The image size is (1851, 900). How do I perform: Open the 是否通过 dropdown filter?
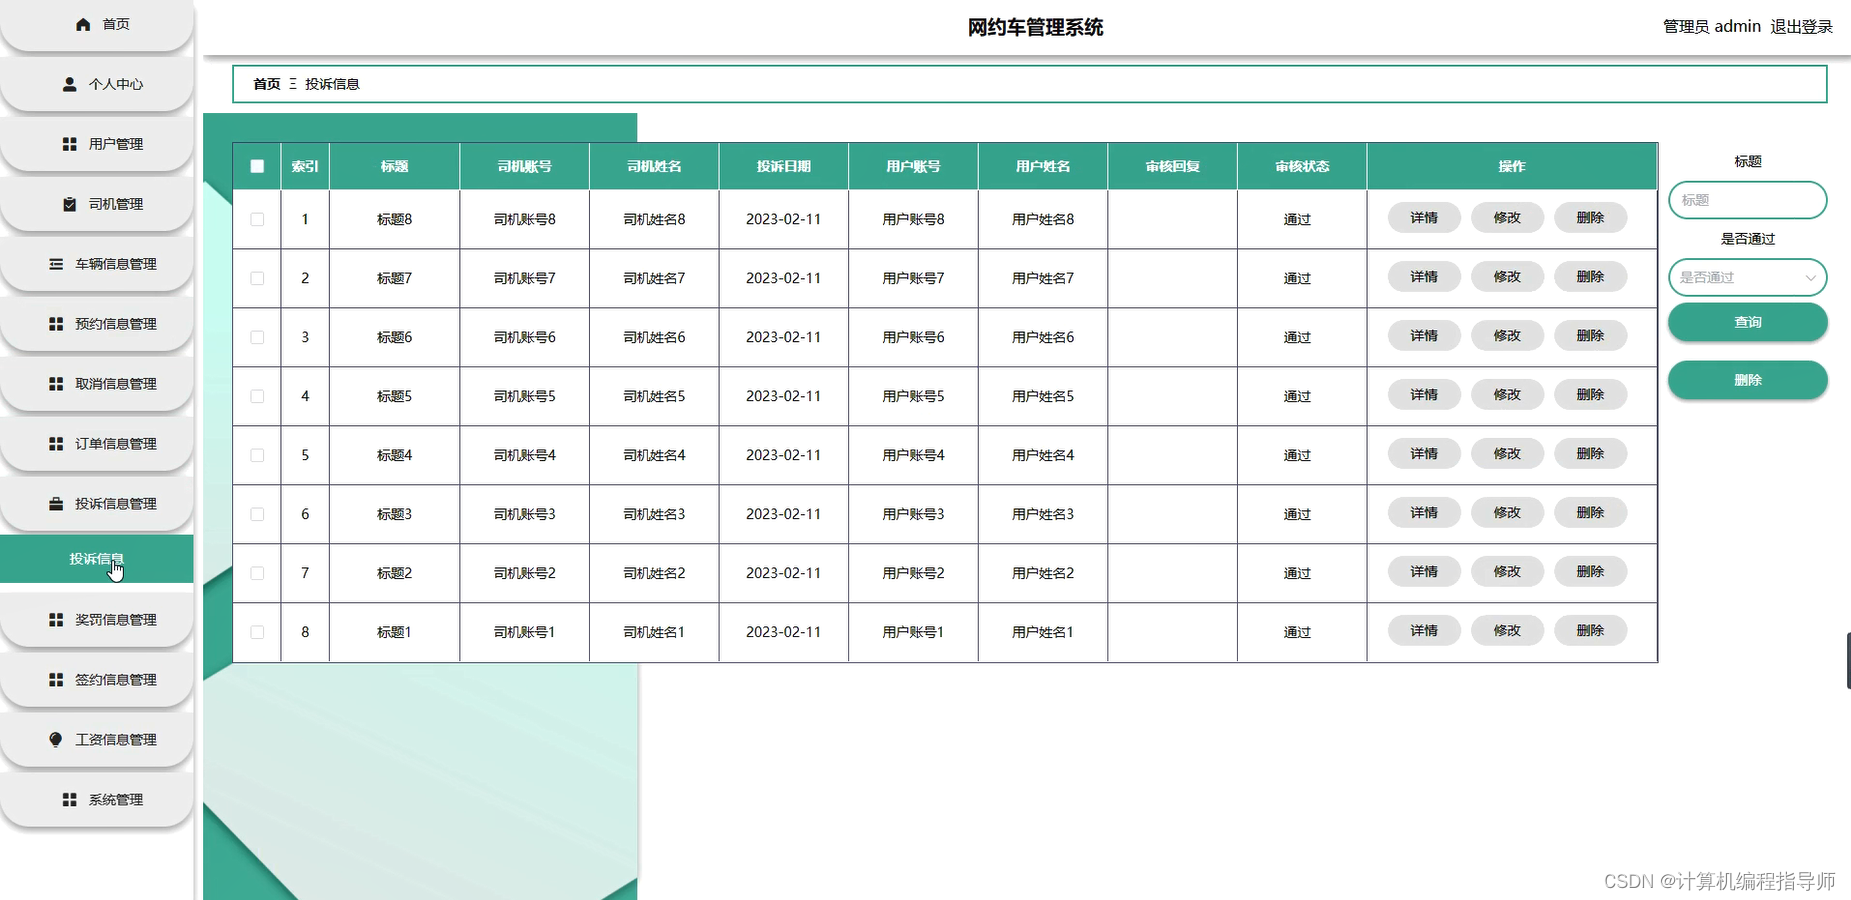point(1747,277)
